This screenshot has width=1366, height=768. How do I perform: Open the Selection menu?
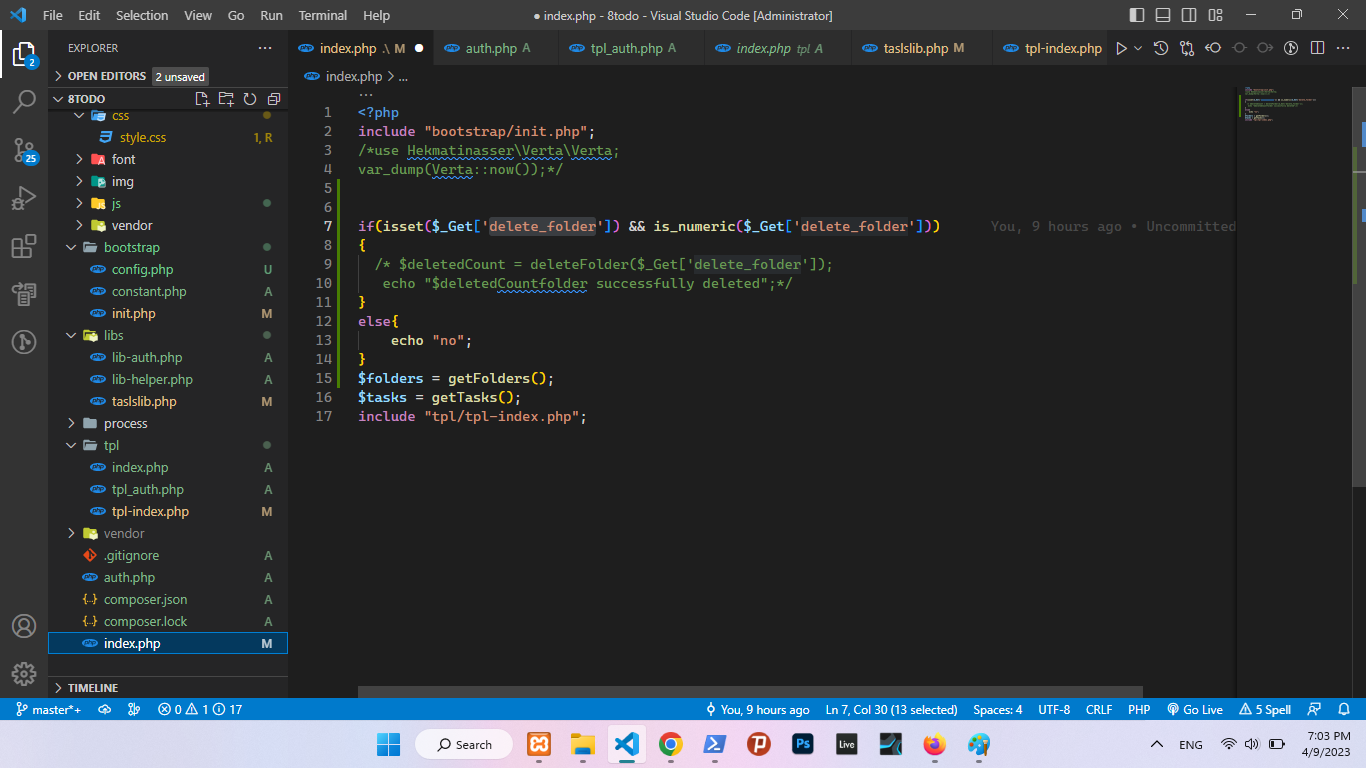coord(142,15)
